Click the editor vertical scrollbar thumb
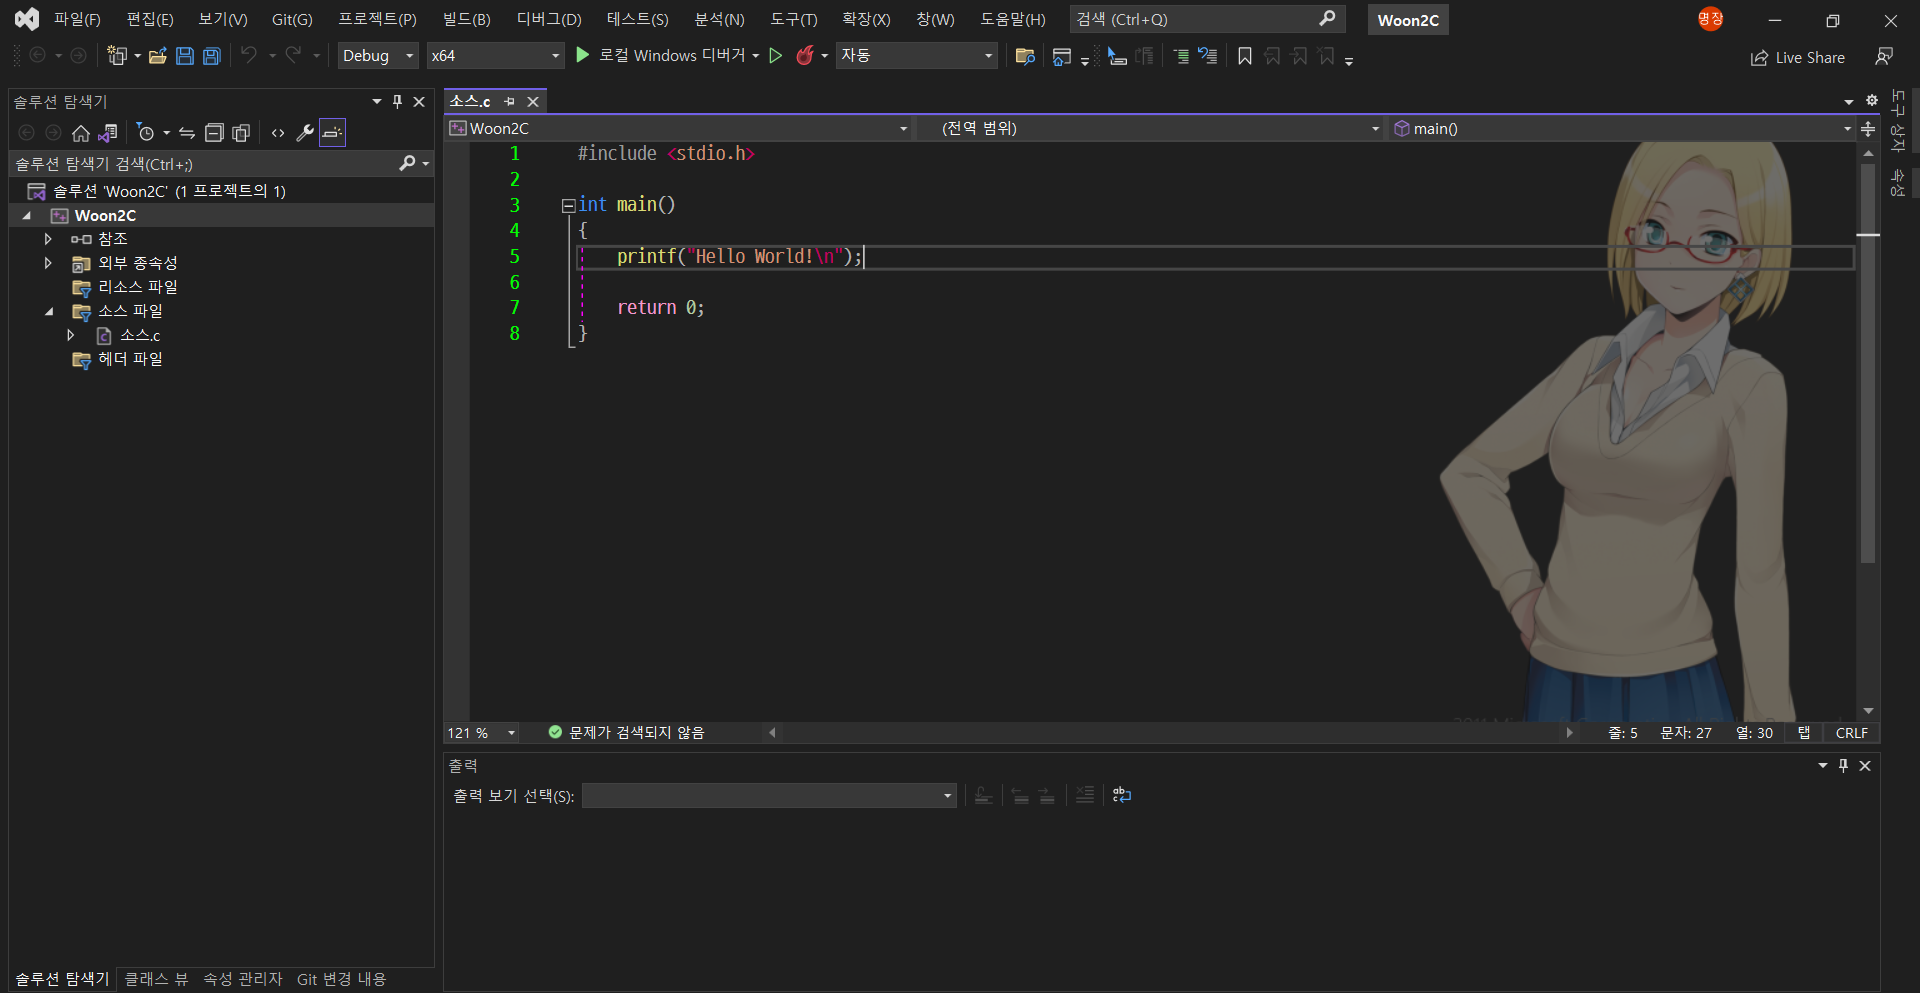The width and height of the screenshot is (1920, 993). click(1867, 364)
